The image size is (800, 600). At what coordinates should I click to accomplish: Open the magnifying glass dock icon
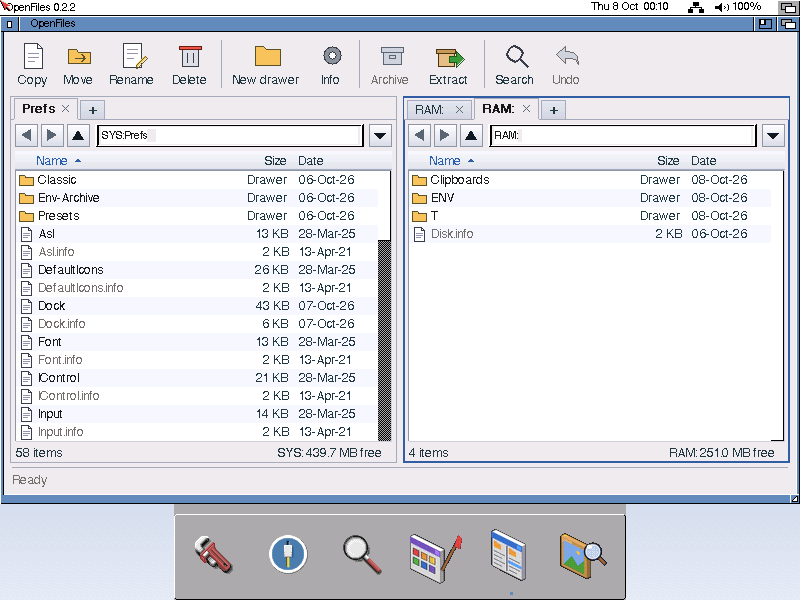[362, 554]
